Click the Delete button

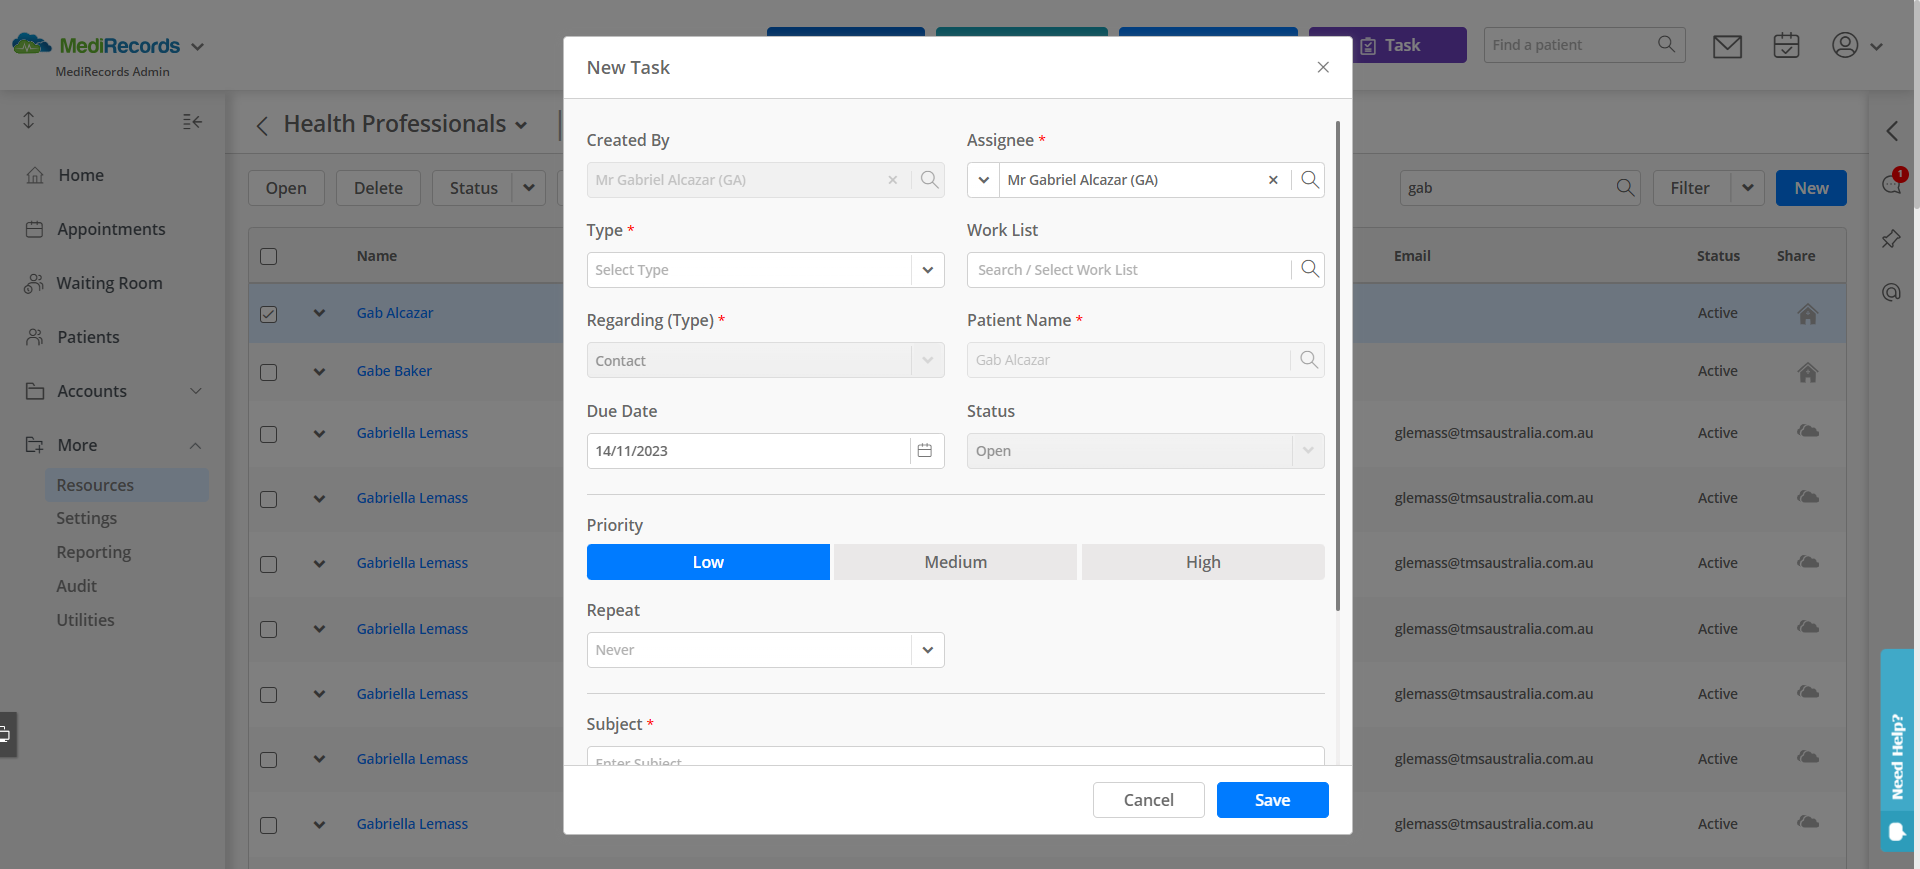coord(378,188)
